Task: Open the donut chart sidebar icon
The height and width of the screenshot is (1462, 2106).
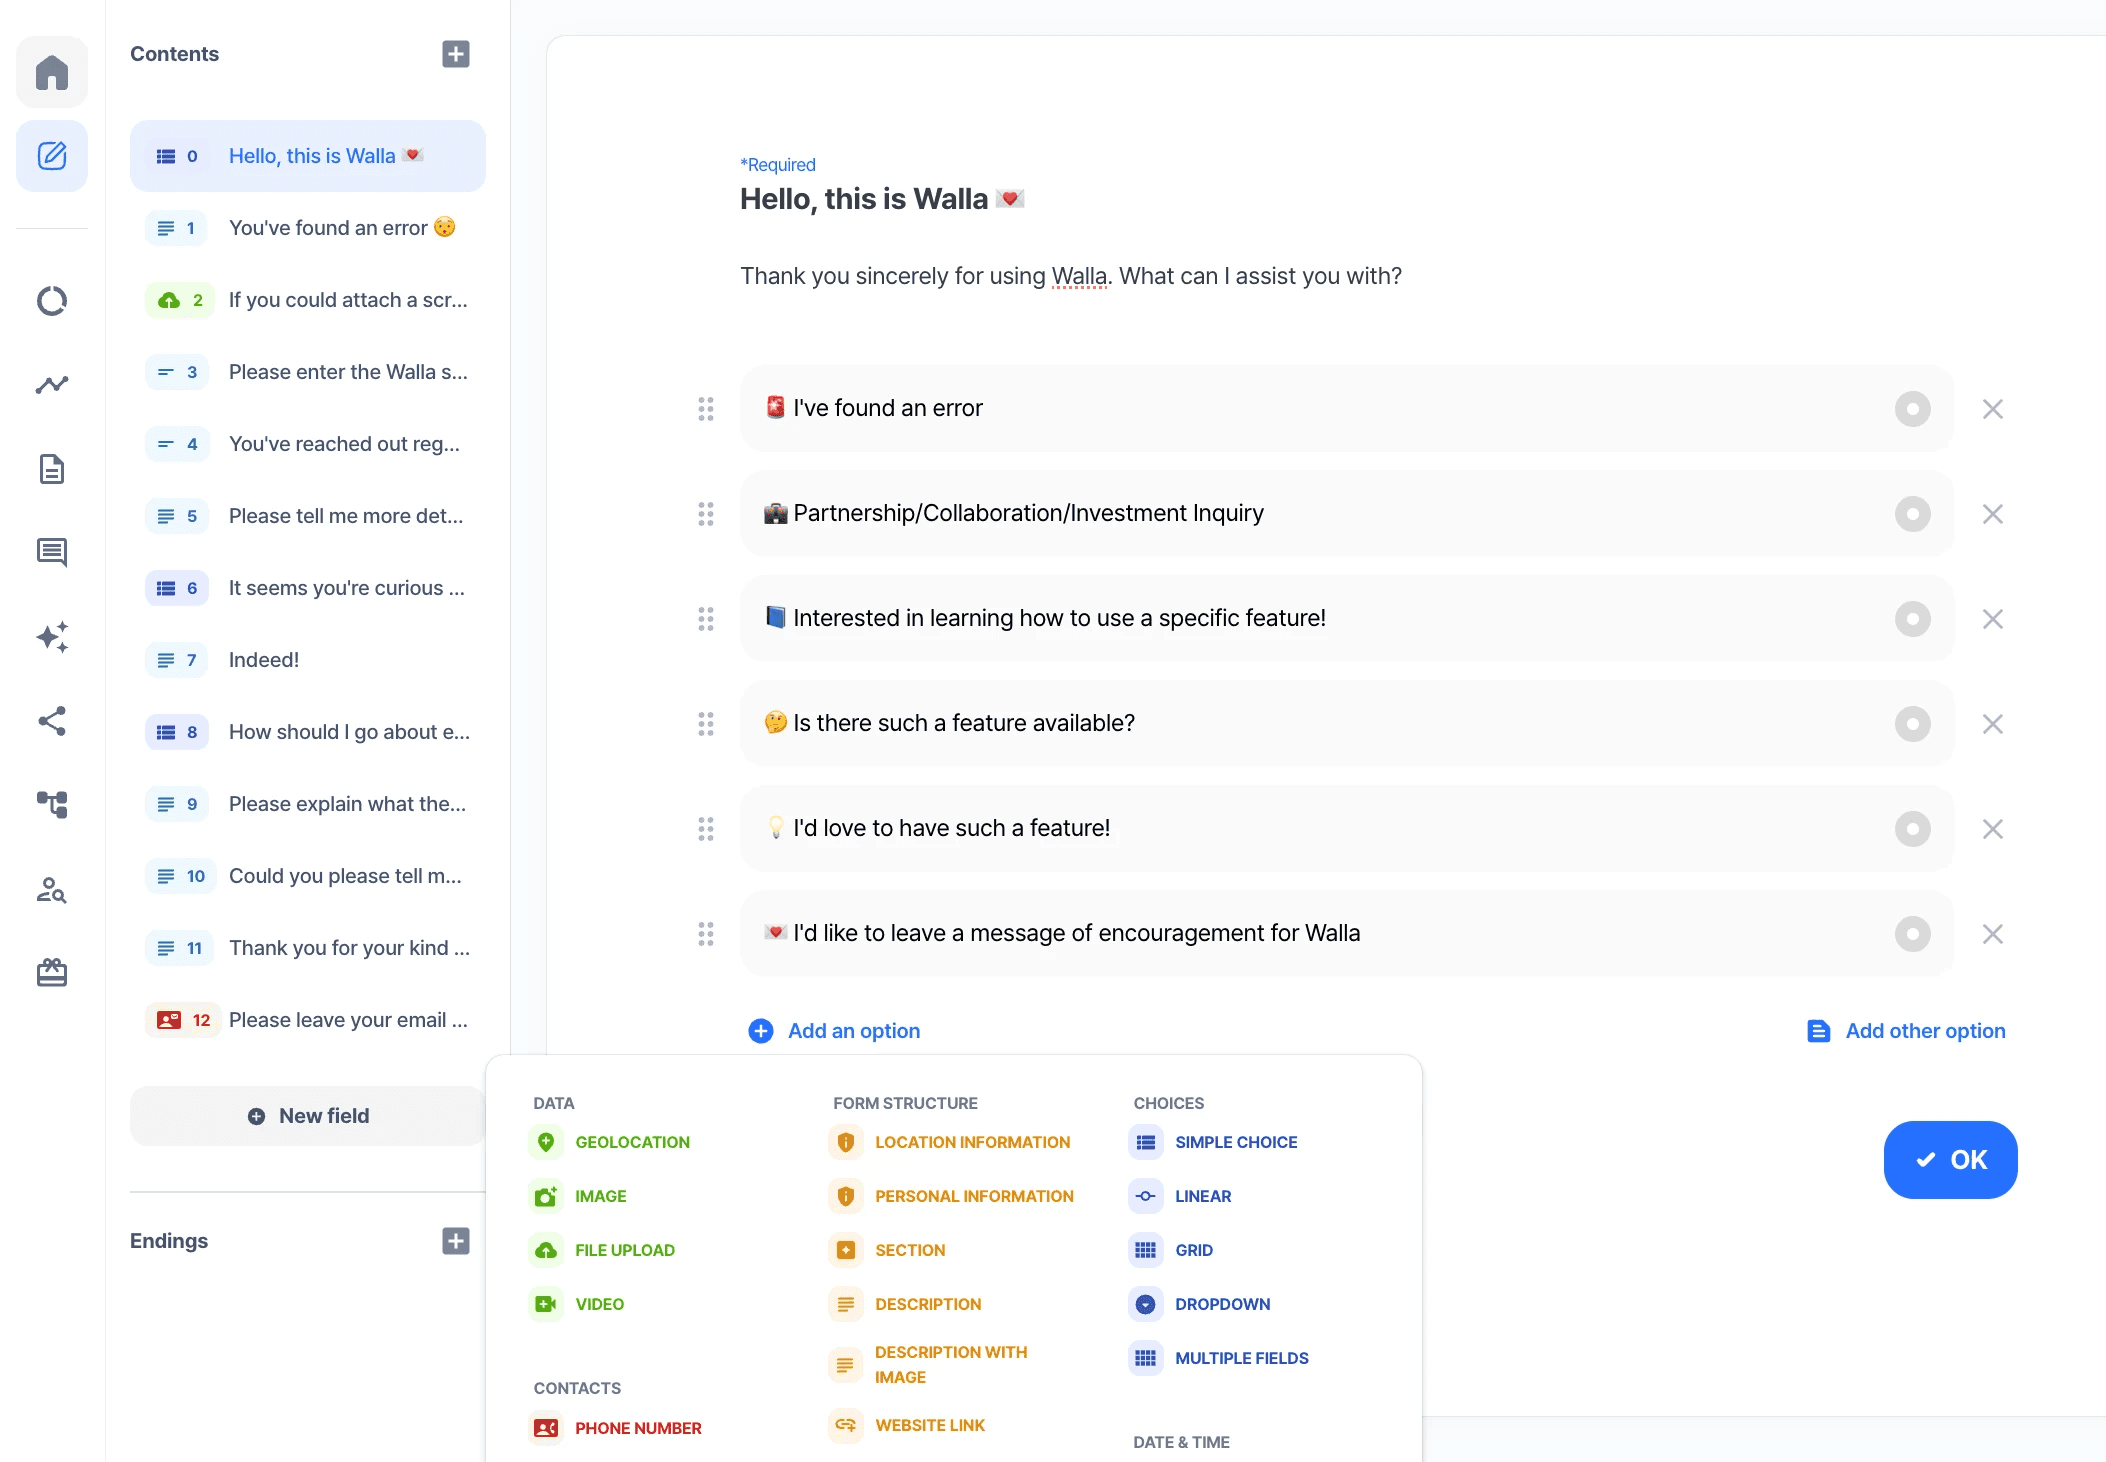Action: 52,301
